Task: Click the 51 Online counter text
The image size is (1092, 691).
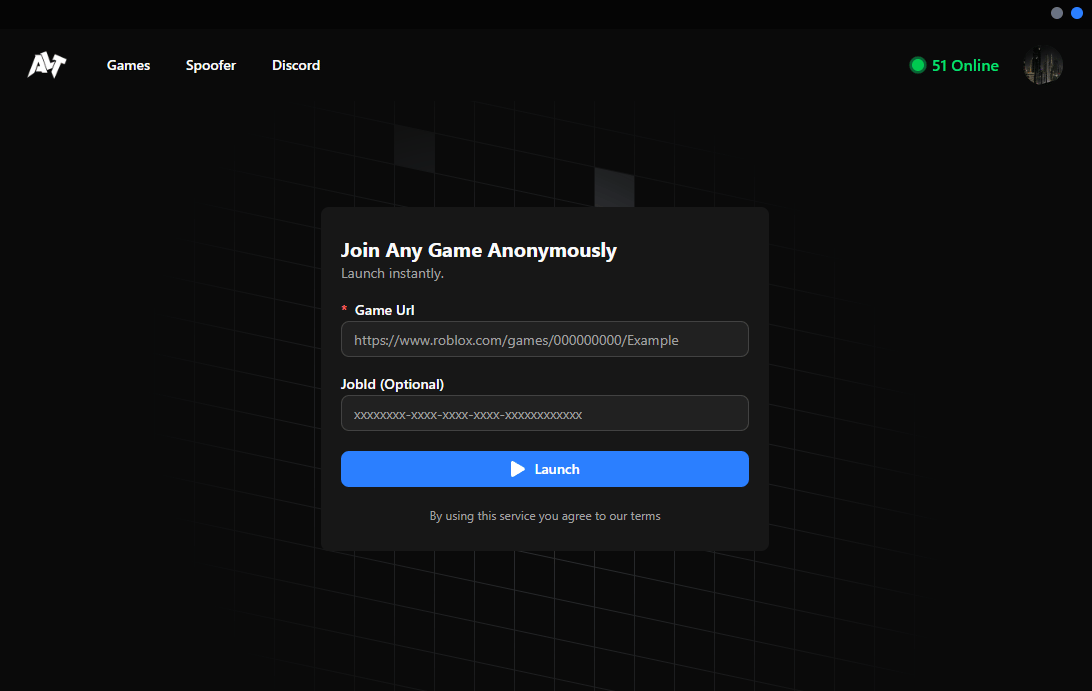Action: click(x=965, y=65)
